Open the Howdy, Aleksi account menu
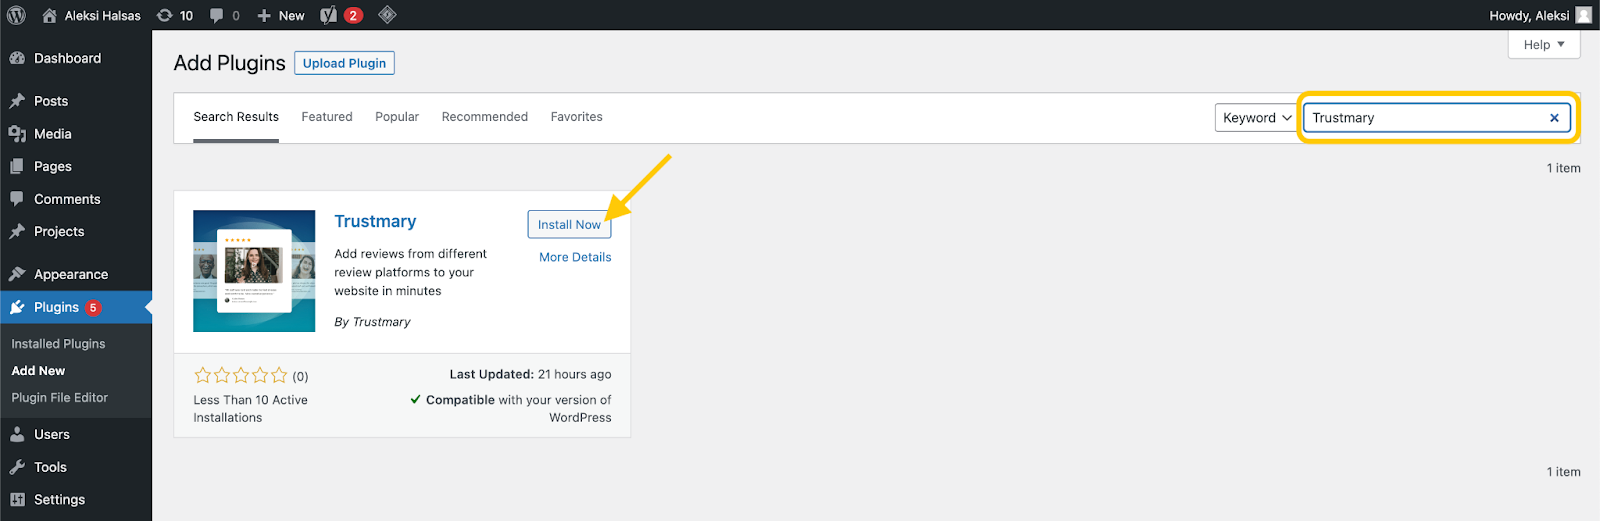Screen dimensions: 1600x521 coord(1529,15)
